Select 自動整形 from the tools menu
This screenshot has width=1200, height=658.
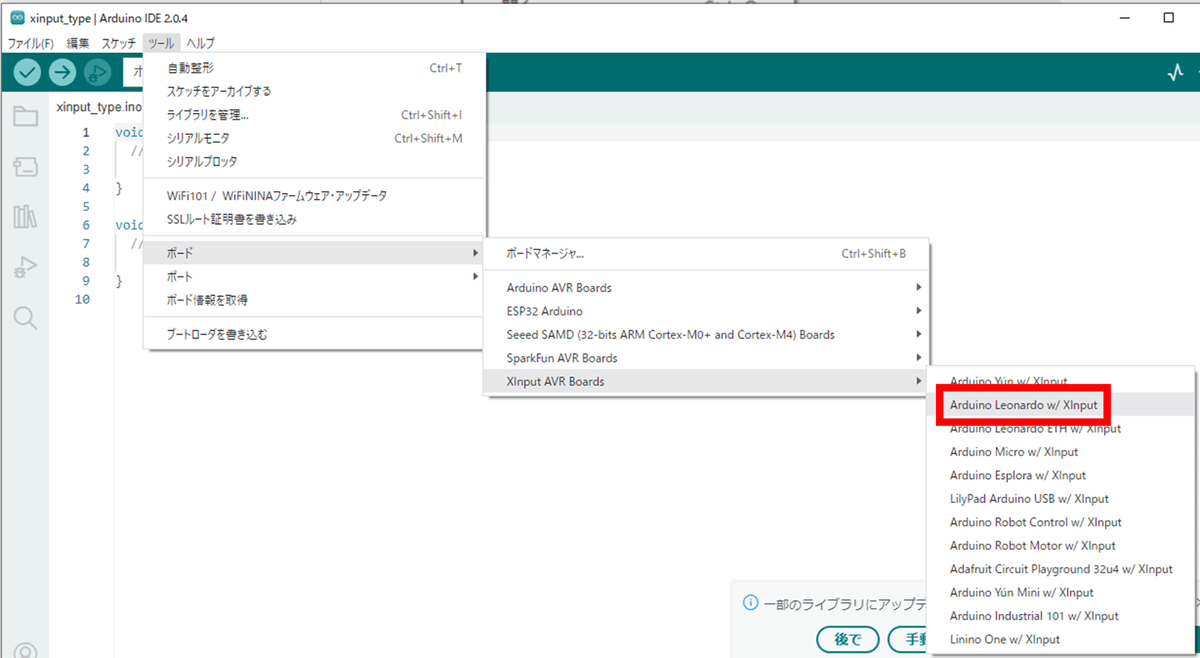(315, 68)
